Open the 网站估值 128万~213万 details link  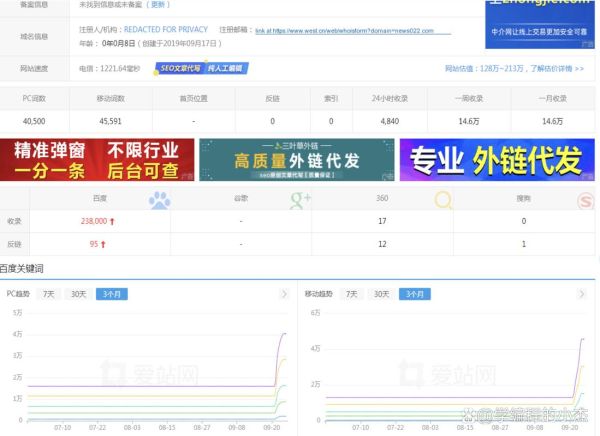pyautogui.click(x=514, y=69)
